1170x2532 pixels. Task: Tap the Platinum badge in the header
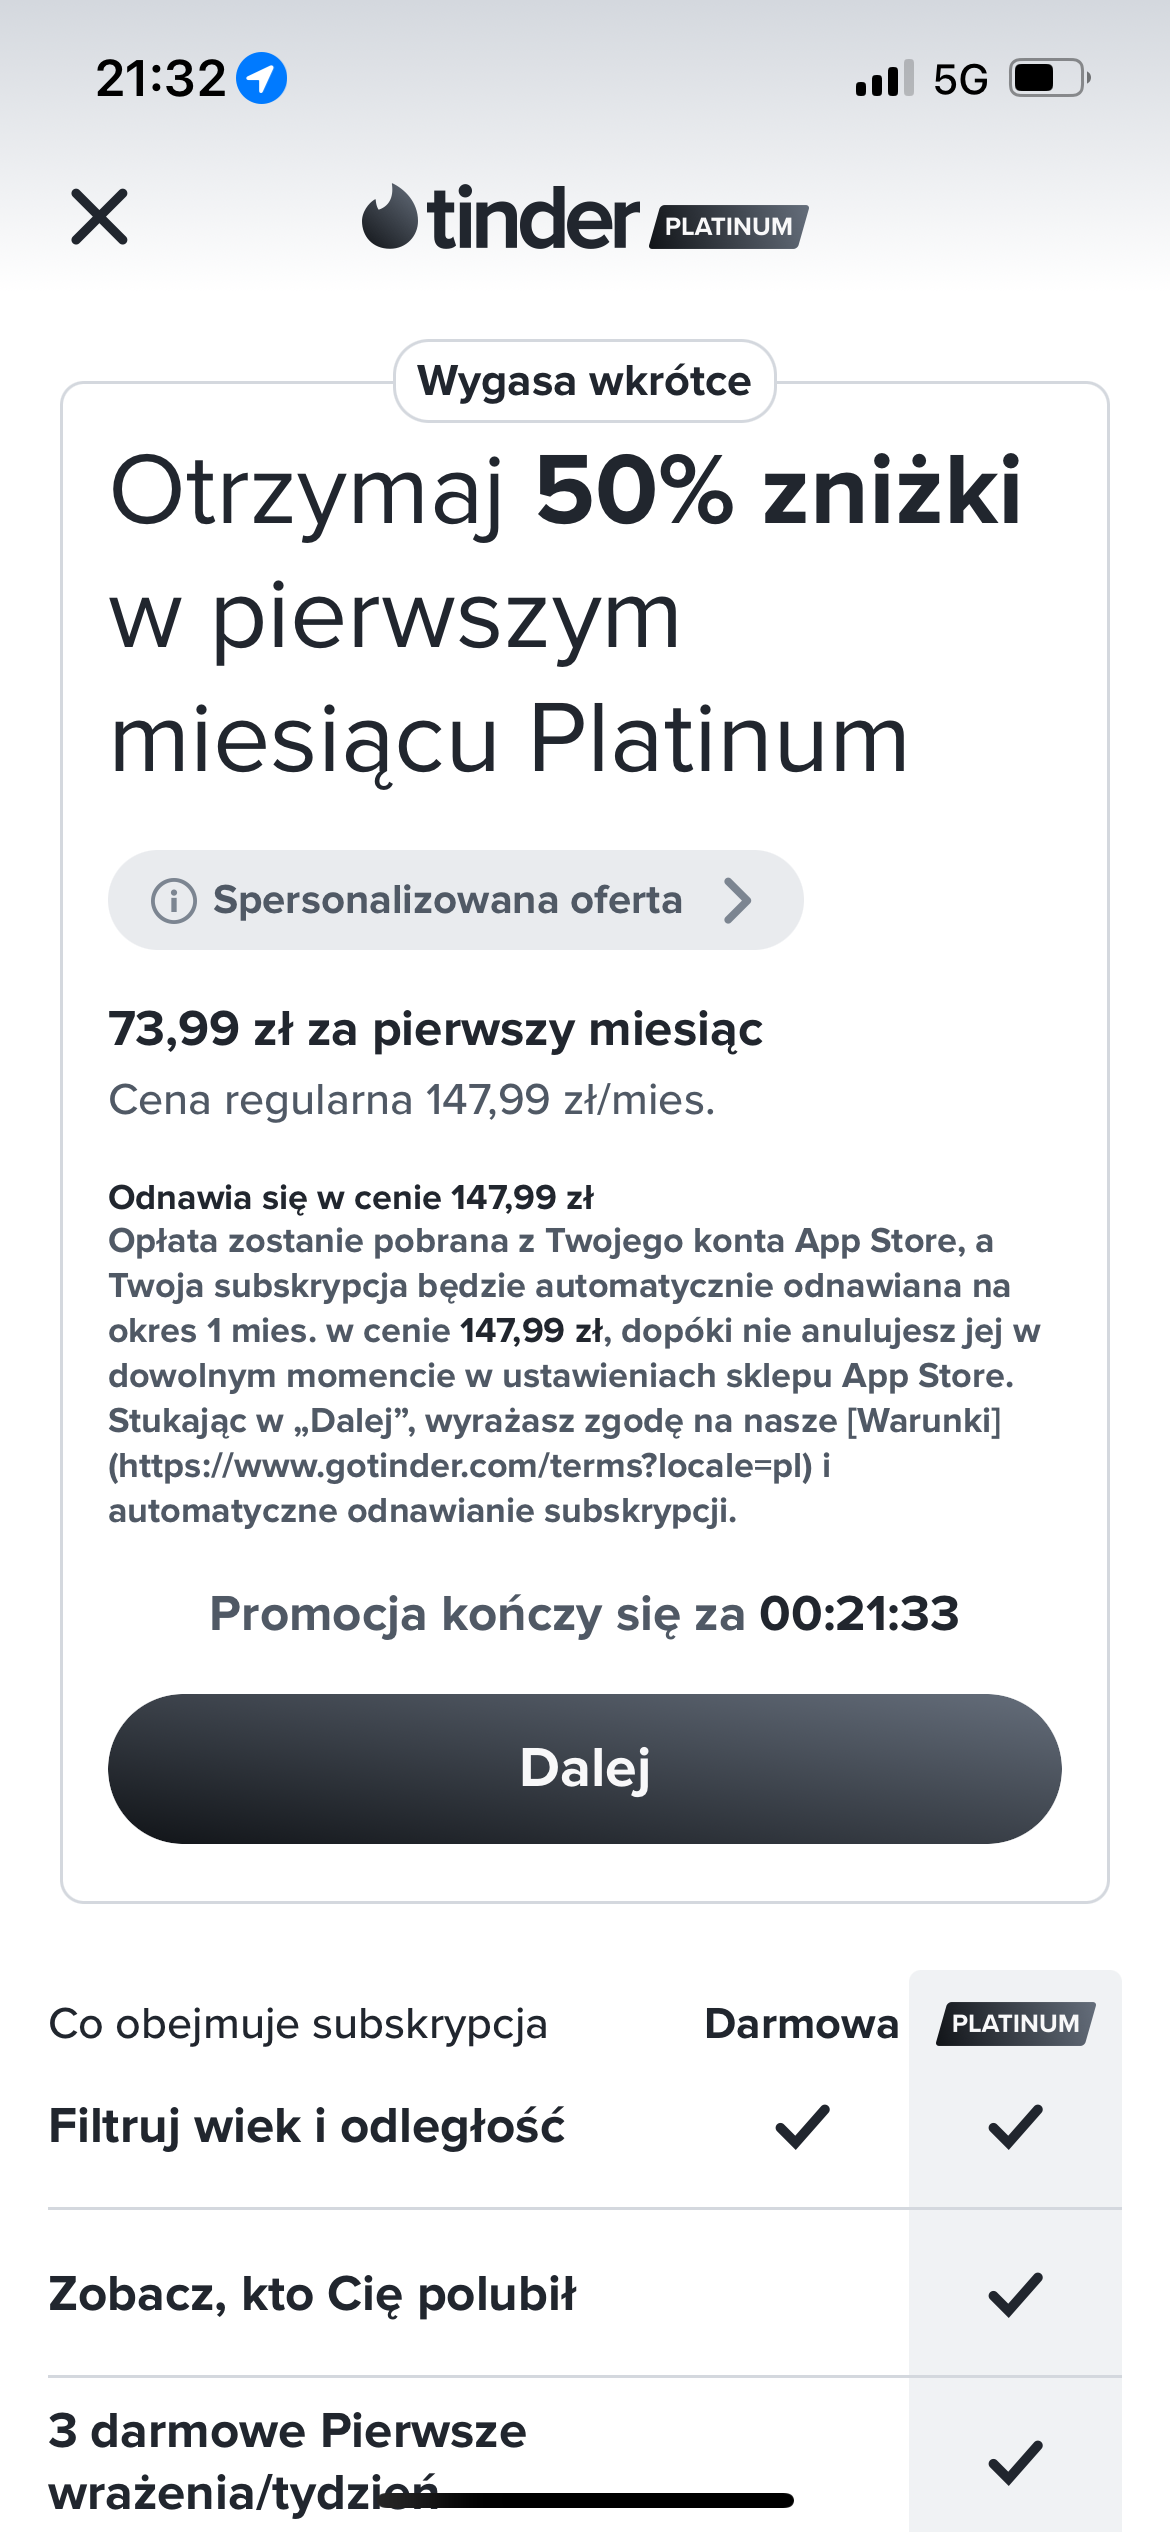tap(728, 226)
